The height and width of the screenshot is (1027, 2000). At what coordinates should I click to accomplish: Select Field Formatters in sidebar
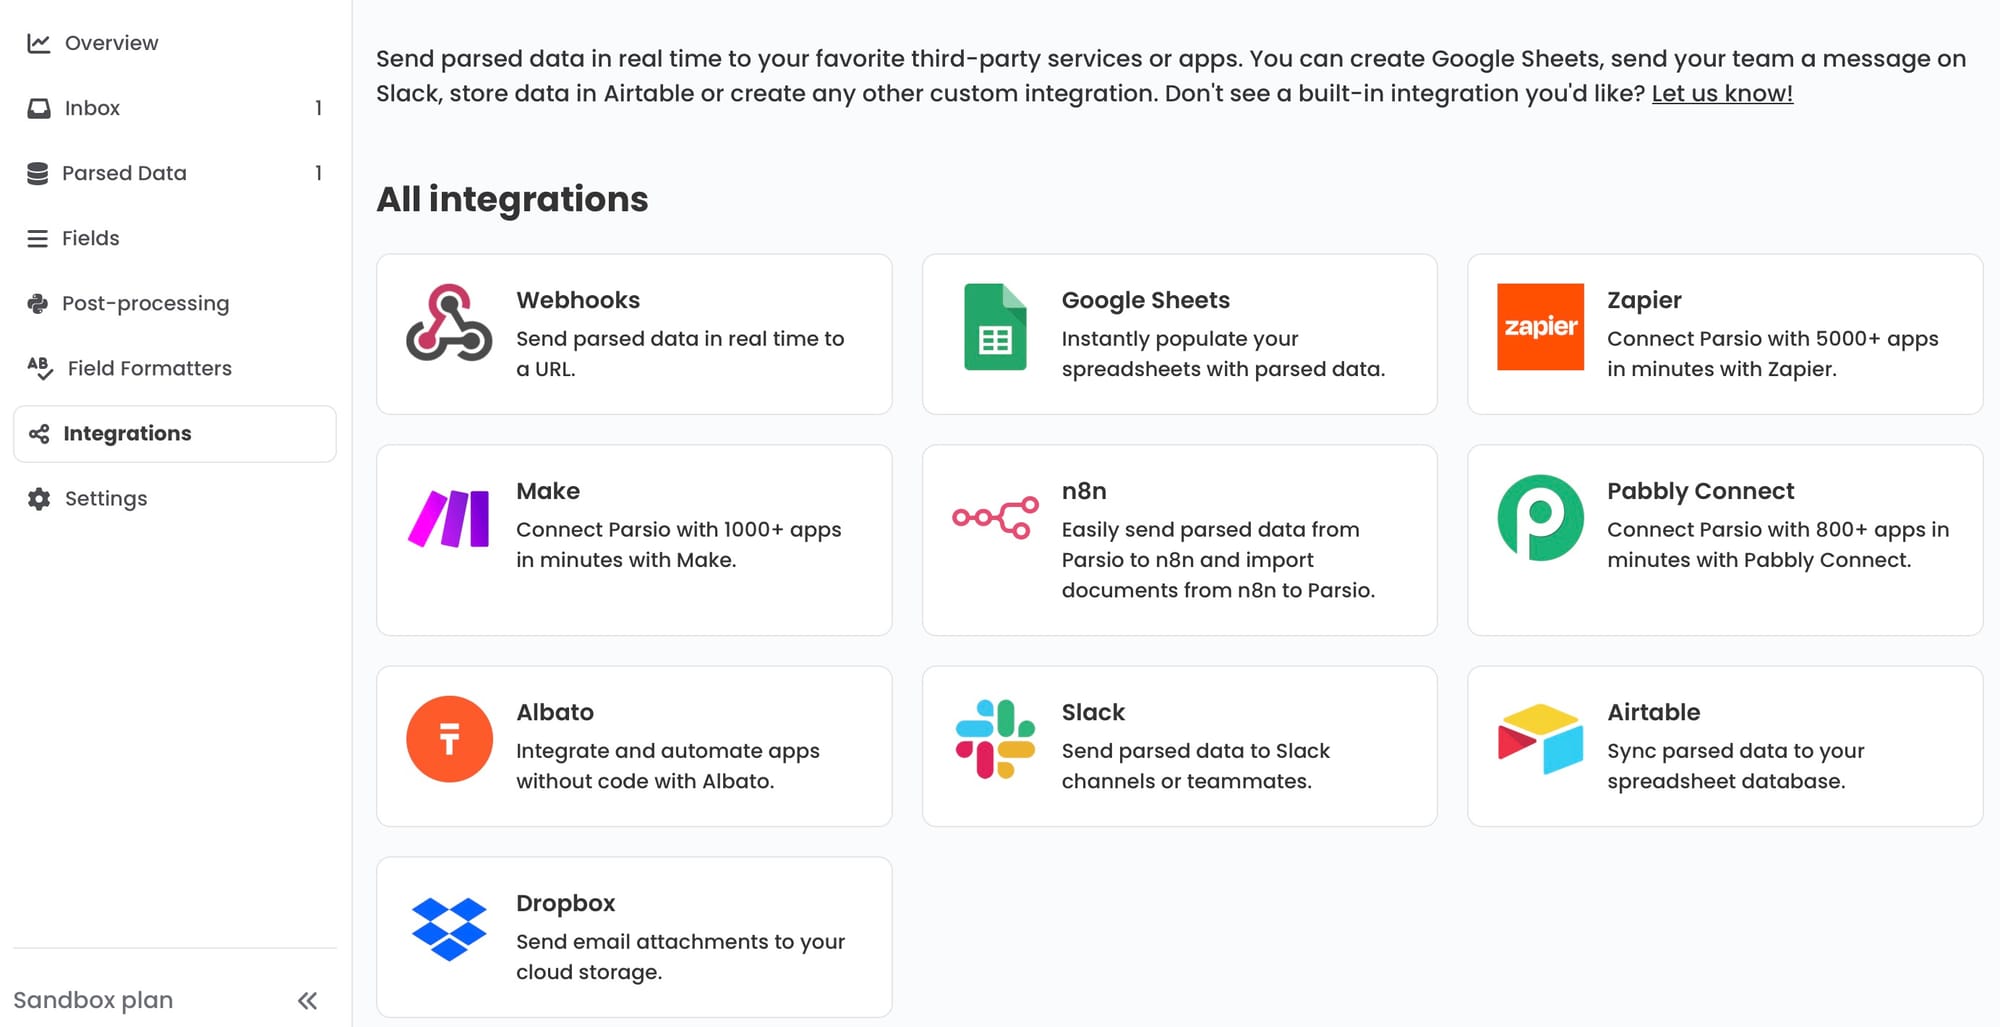tap(149, 368)
